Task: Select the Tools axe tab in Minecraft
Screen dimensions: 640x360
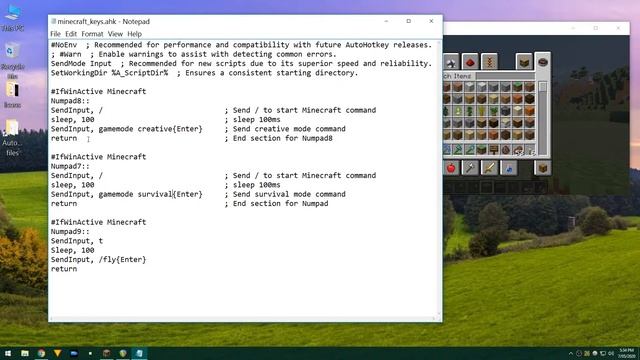Action: (470, 168)
